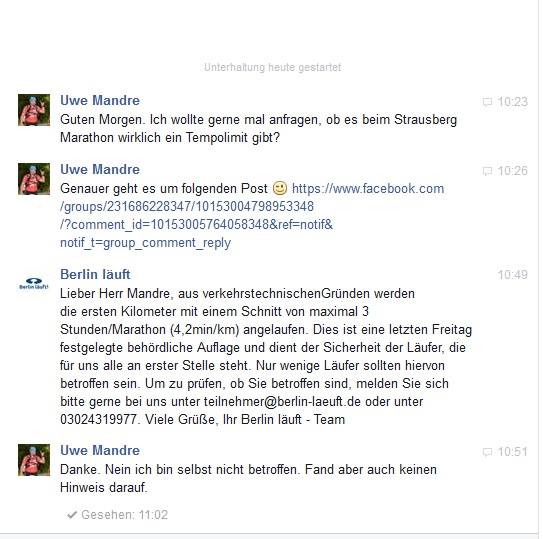Click the message icon beside 10:23
543x539 pixels.
(x=487, y=102)
